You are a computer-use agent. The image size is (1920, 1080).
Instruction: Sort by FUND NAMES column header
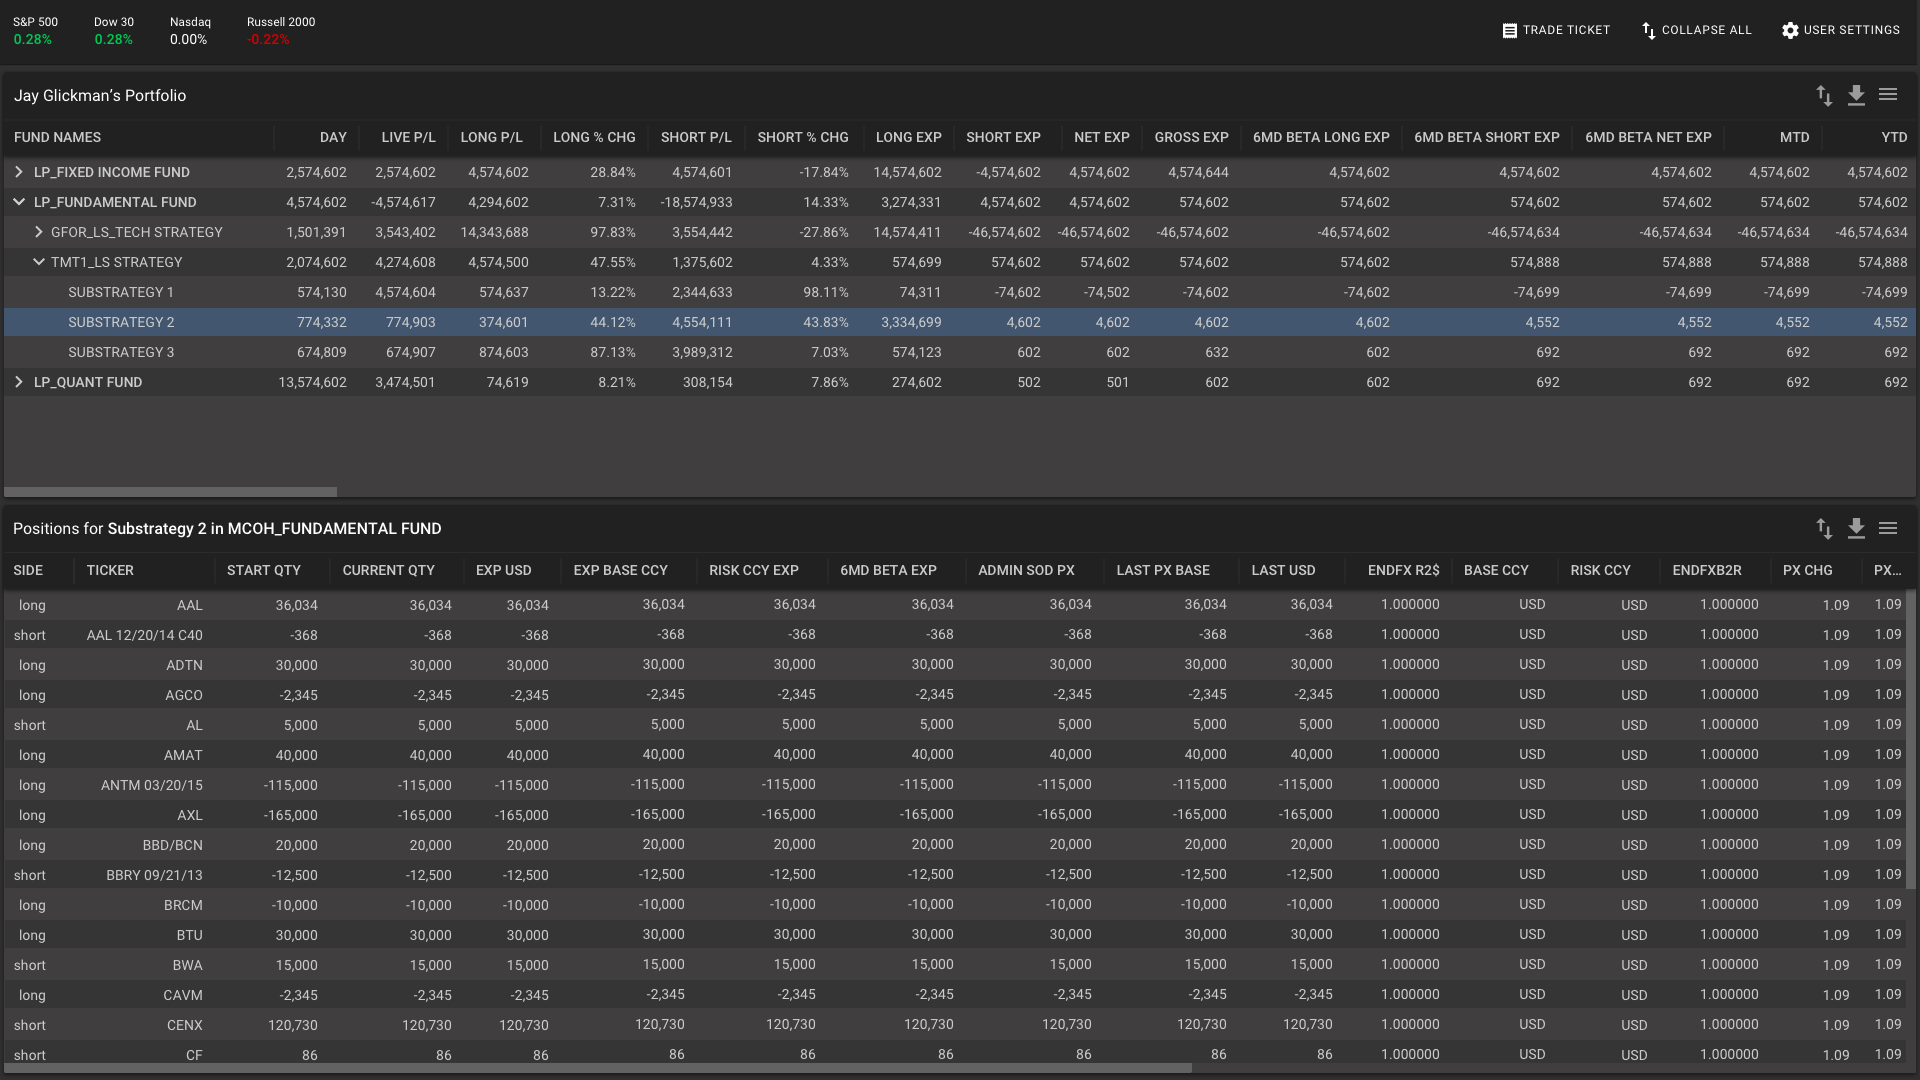[57, 137]
